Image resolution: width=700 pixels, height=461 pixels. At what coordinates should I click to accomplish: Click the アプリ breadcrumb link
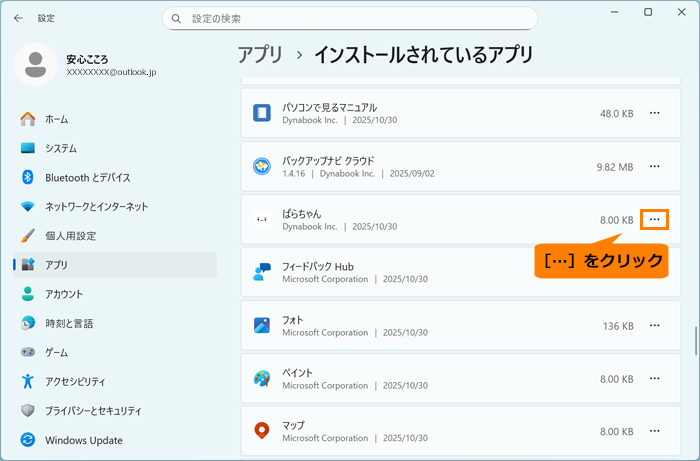click(260, 55)
